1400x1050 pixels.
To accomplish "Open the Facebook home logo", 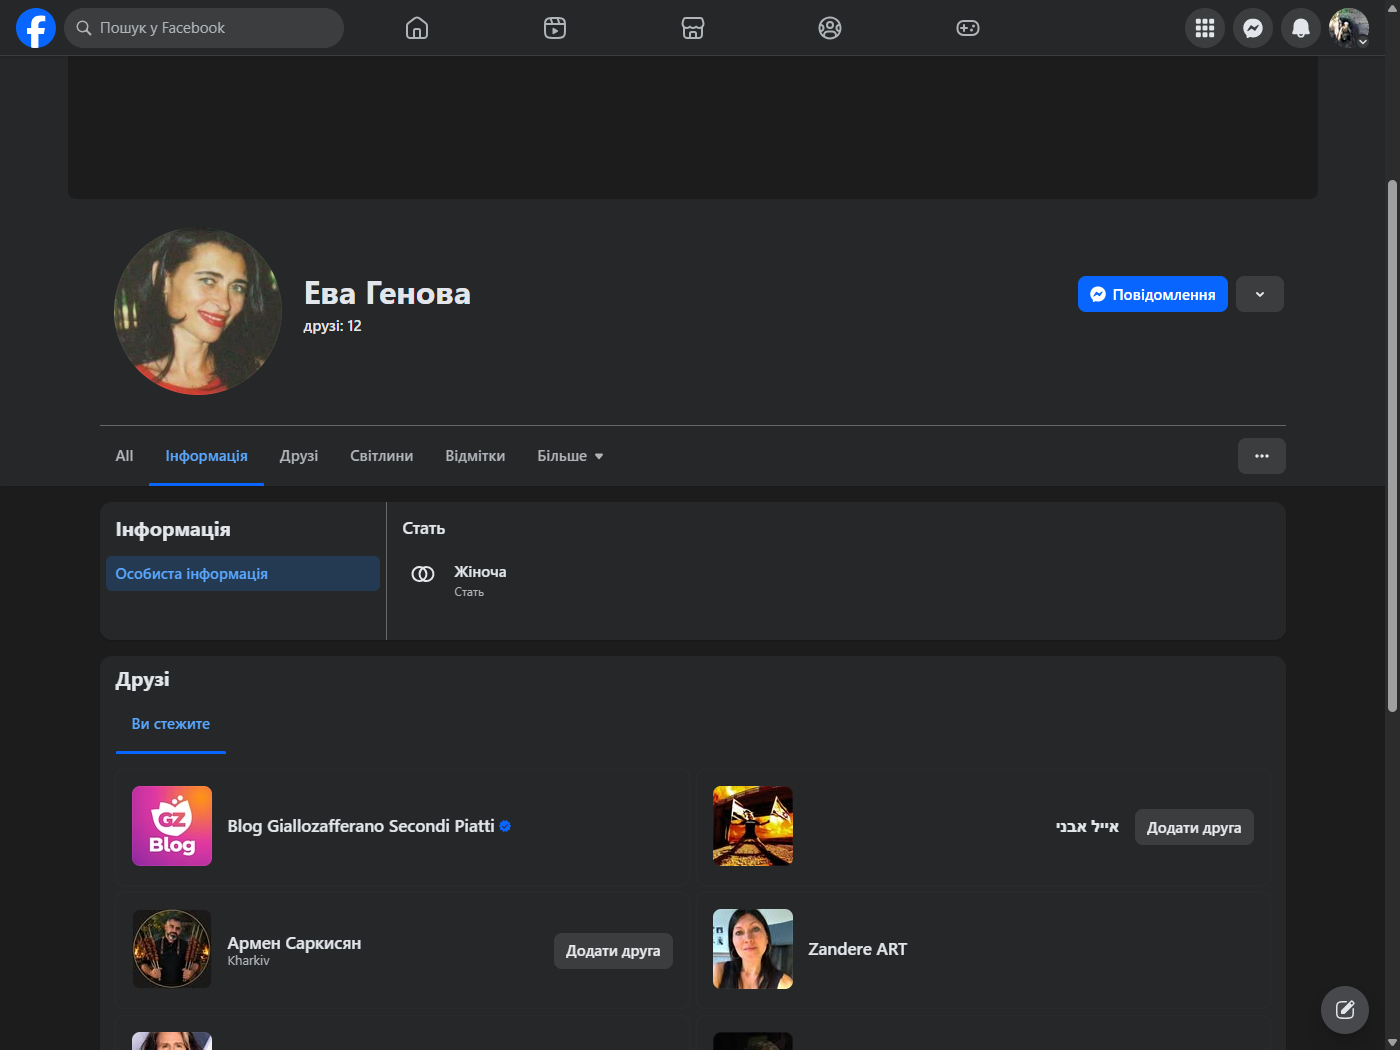I will click(x=36, y=28).
